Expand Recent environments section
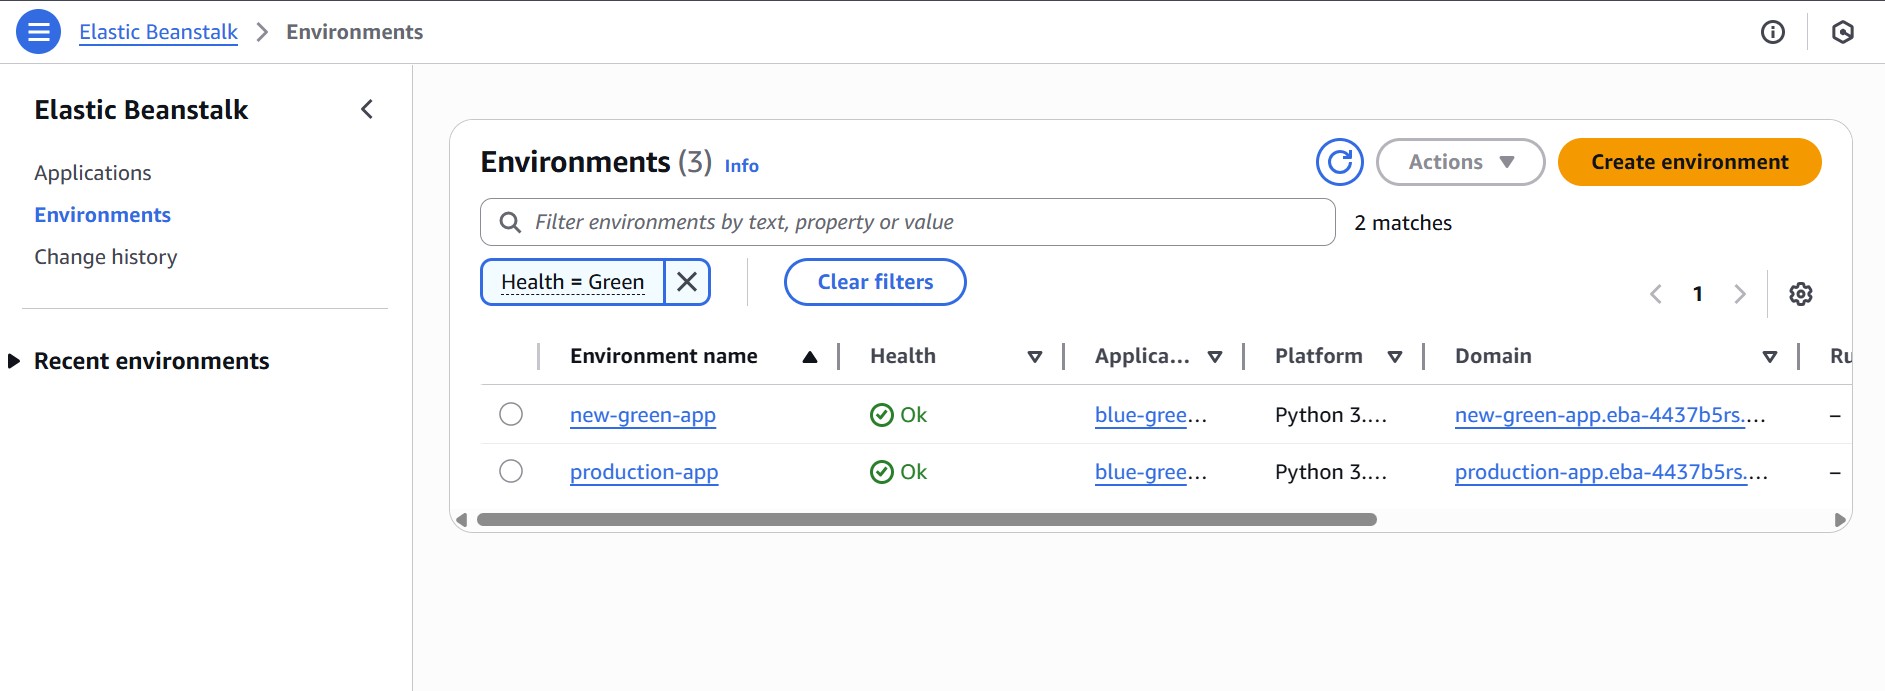The width and height of the screenshot is (1885, 691). pos(14,361)
